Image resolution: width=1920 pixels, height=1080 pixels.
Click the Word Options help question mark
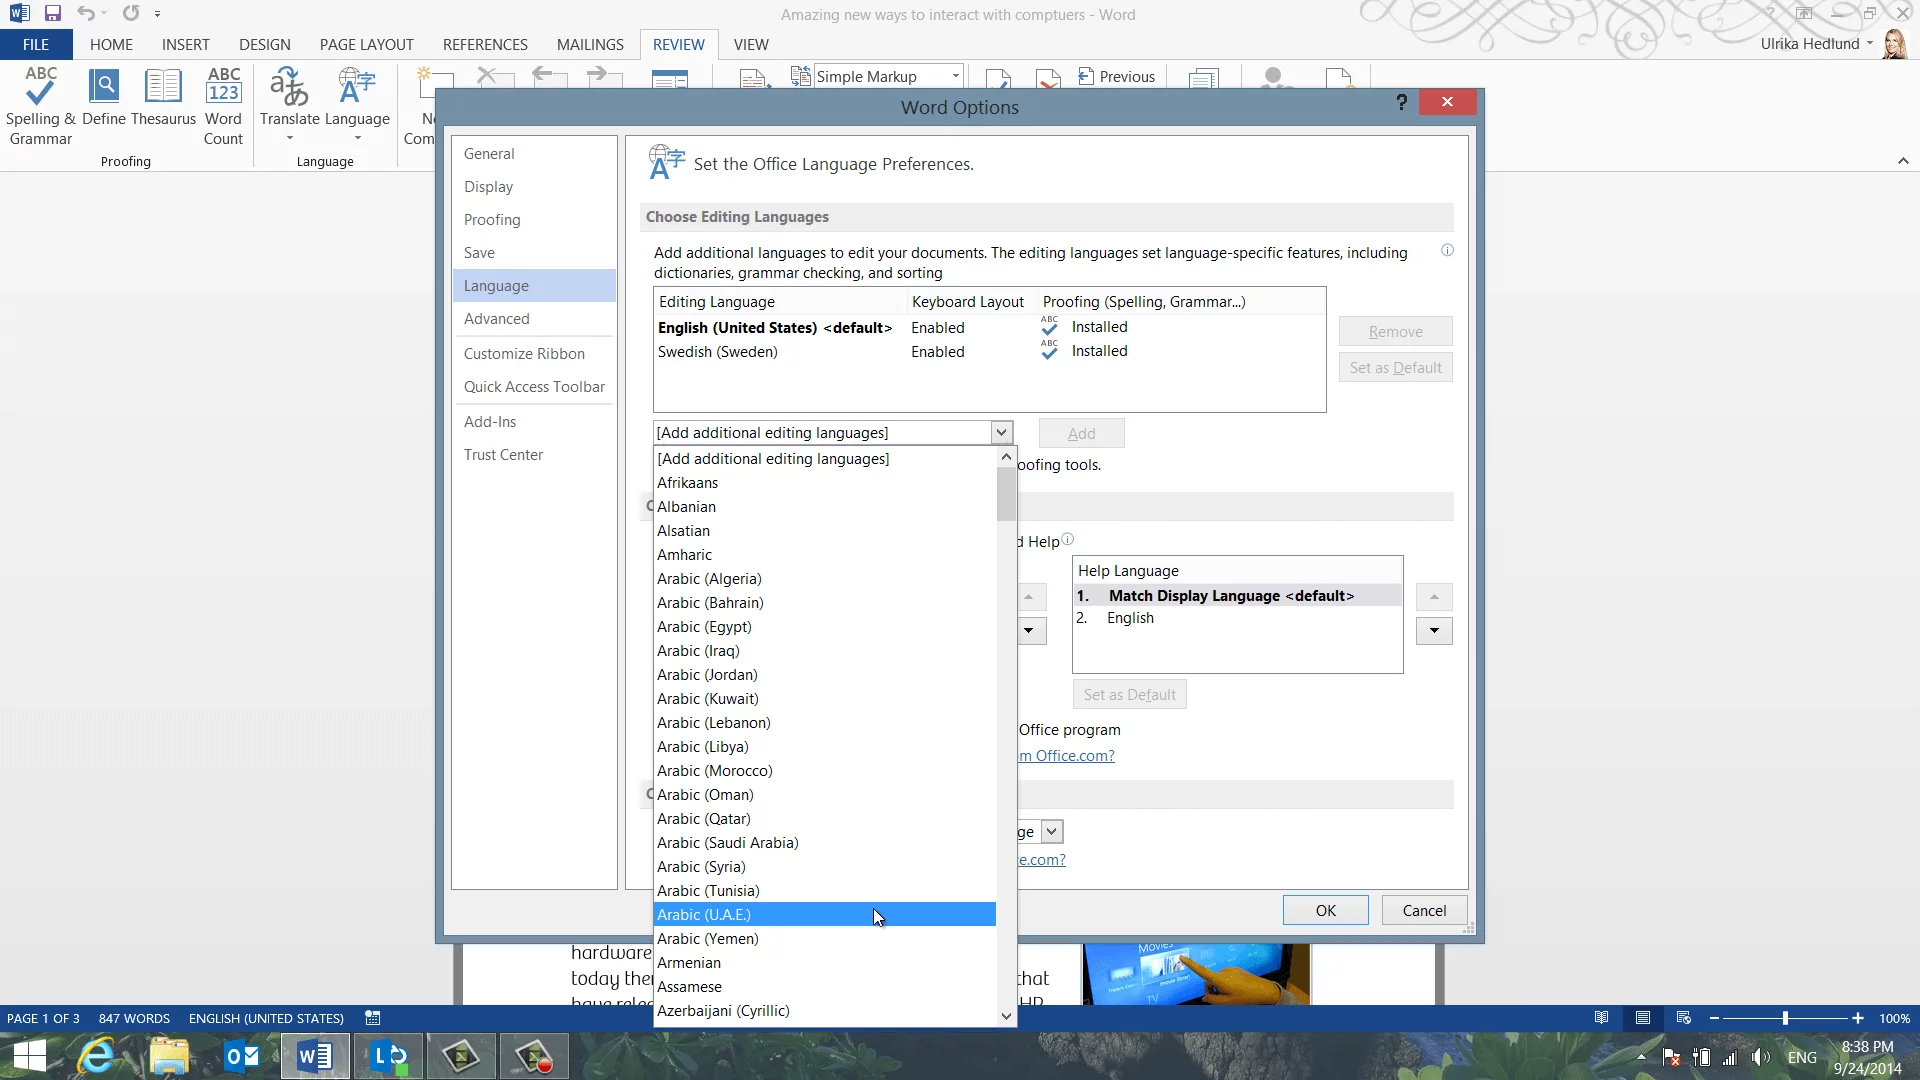click(1401, 102)
